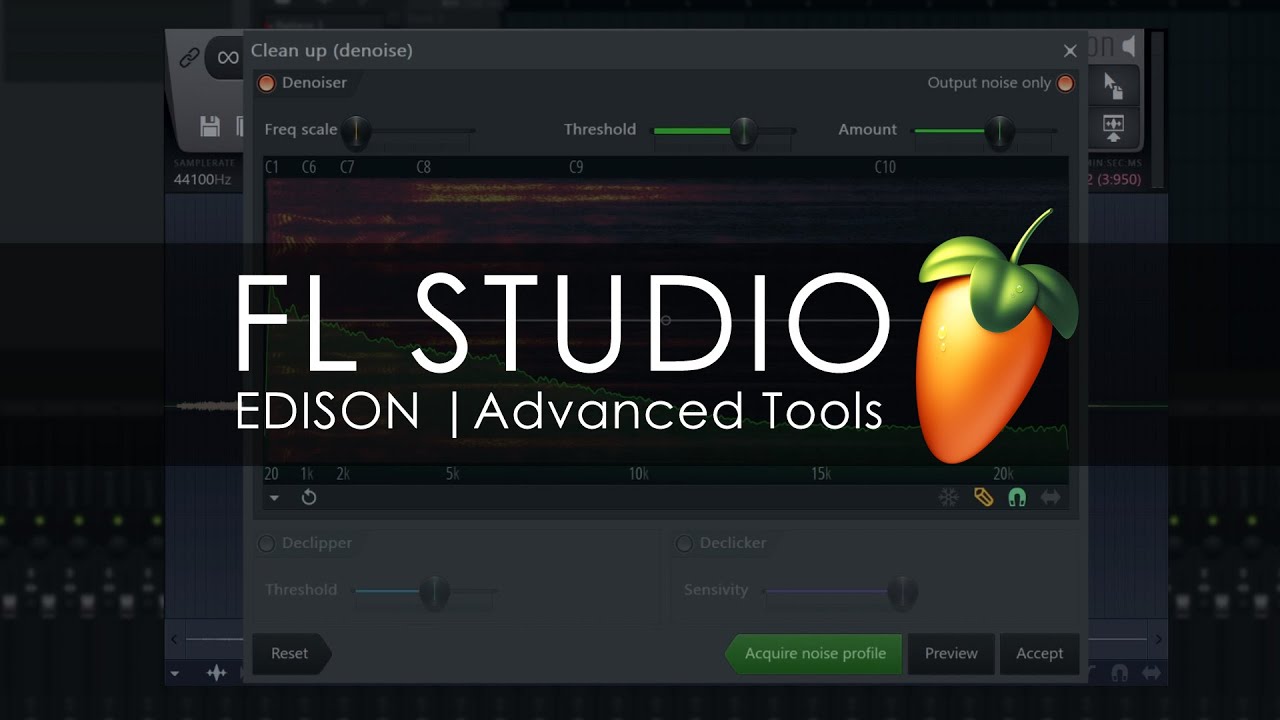Click the C8 note label on spectrum

pos(423,167)
